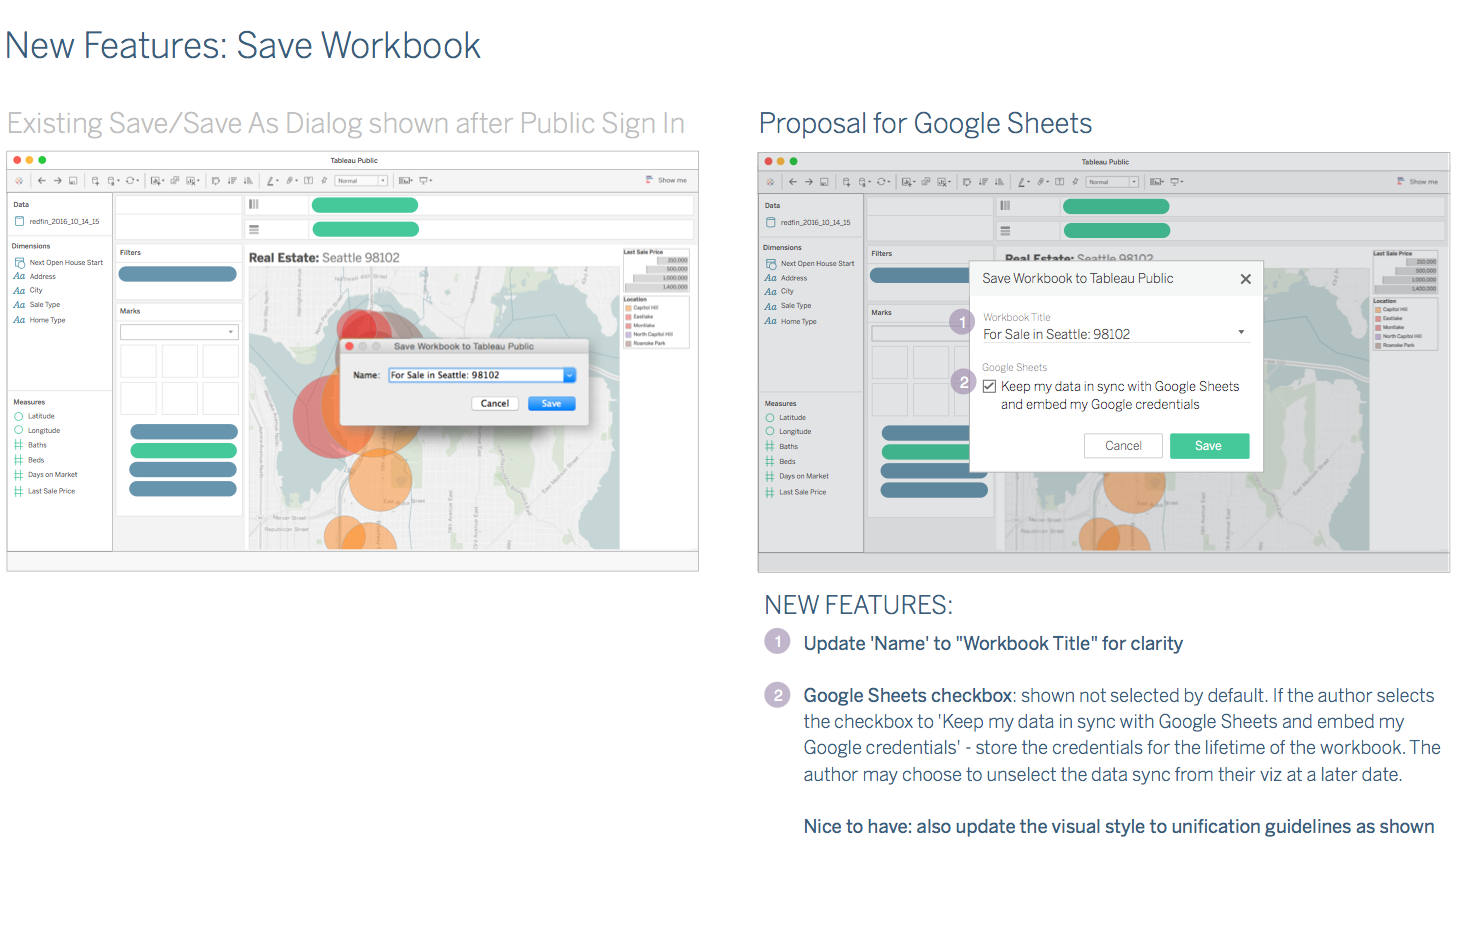
Task: Open the 'Normal' fit dropdown in the existing-dialog mockup
Action: (x=361, y=181)
